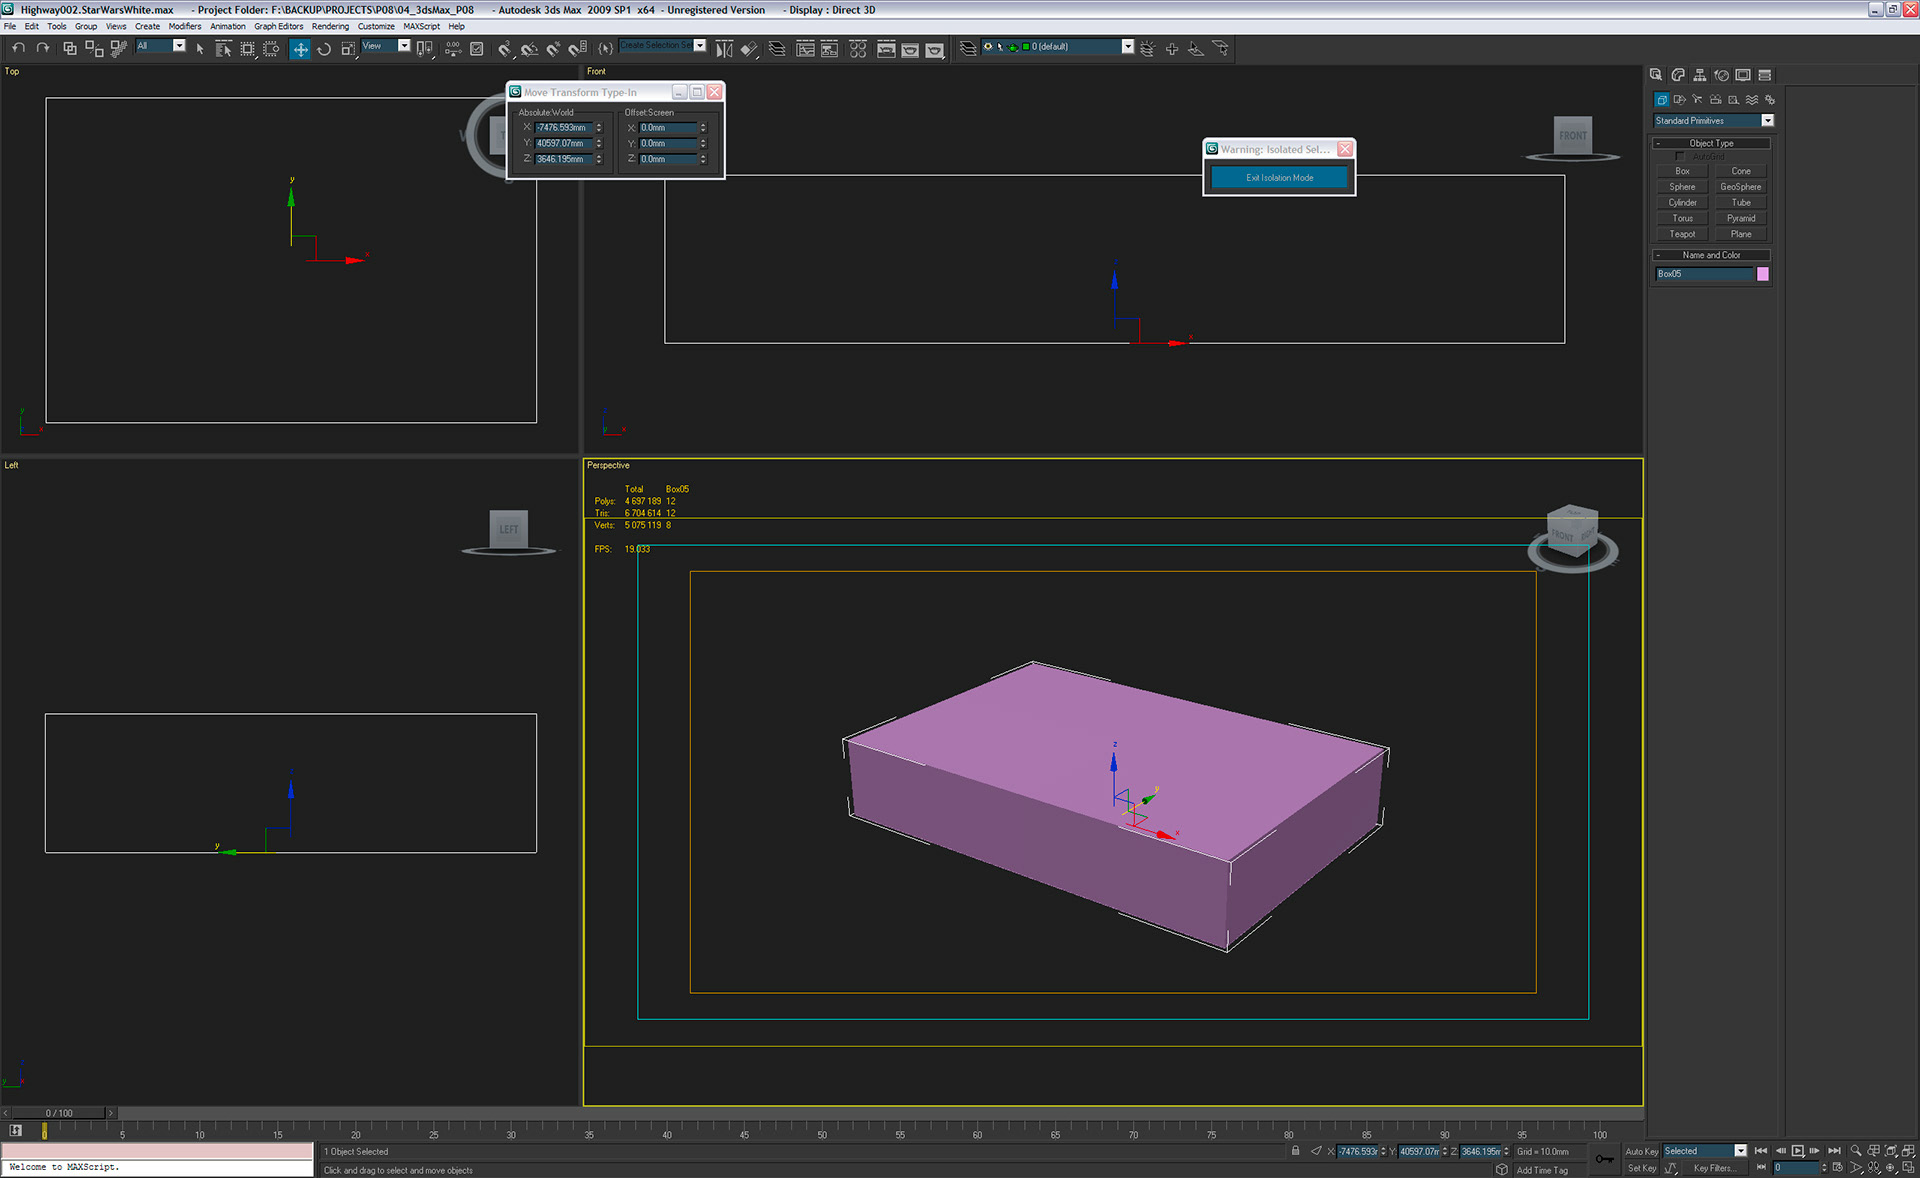Viewport: 1920px width, 1178px height.
Task: Click Exit Isolation Mode button
Action: [x=1279, y=178]
